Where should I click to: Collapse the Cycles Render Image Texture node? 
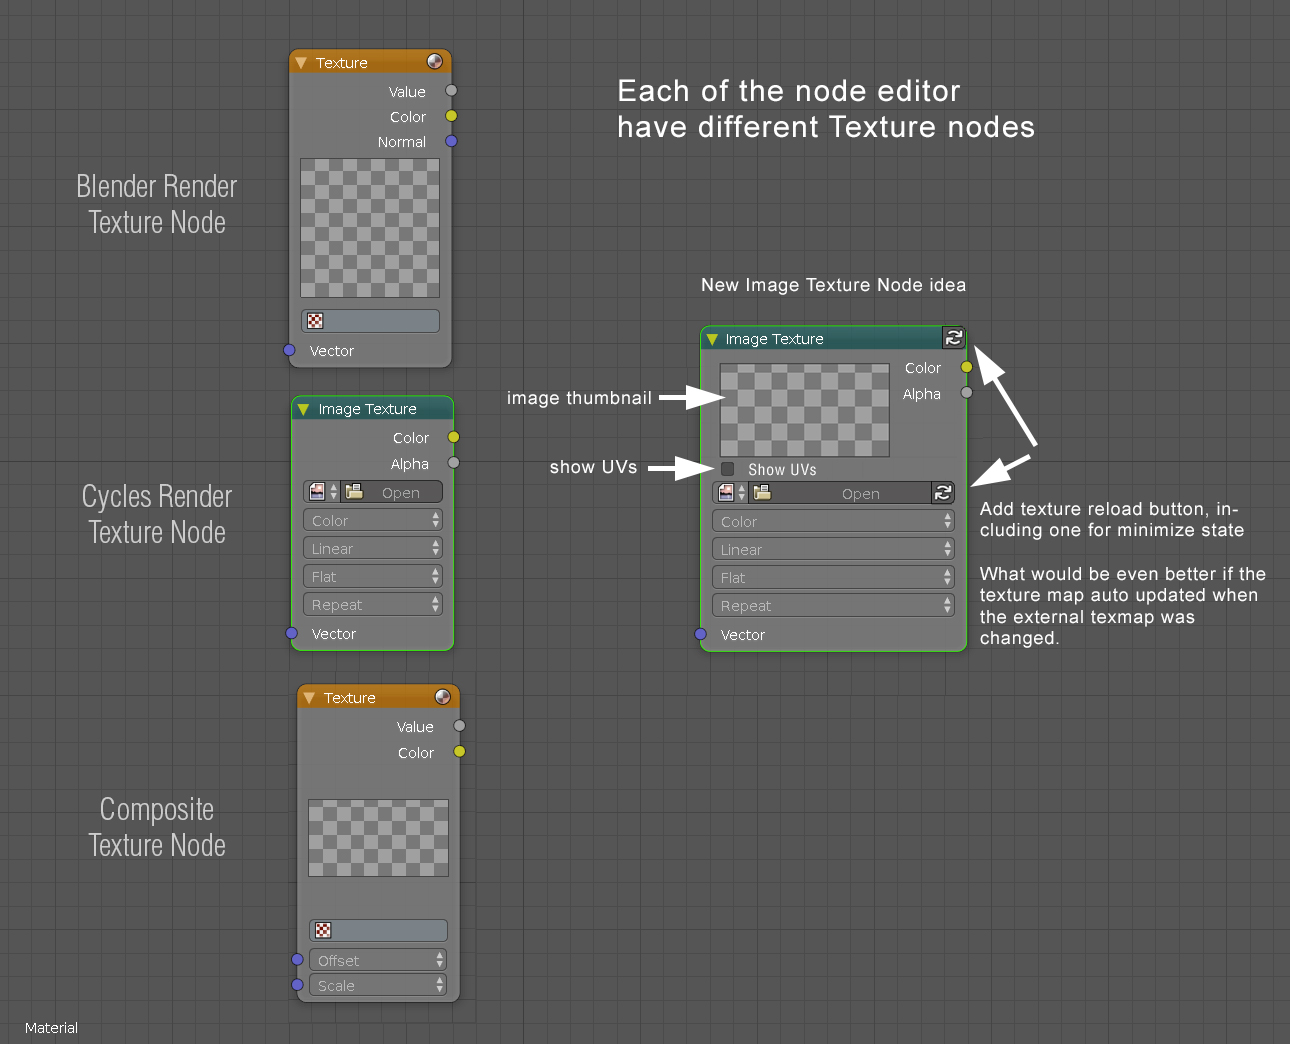pos(303,409)
